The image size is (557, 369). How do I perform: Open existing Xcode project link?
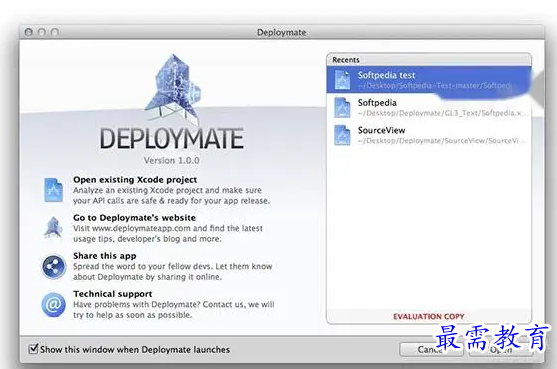[135, 180]
